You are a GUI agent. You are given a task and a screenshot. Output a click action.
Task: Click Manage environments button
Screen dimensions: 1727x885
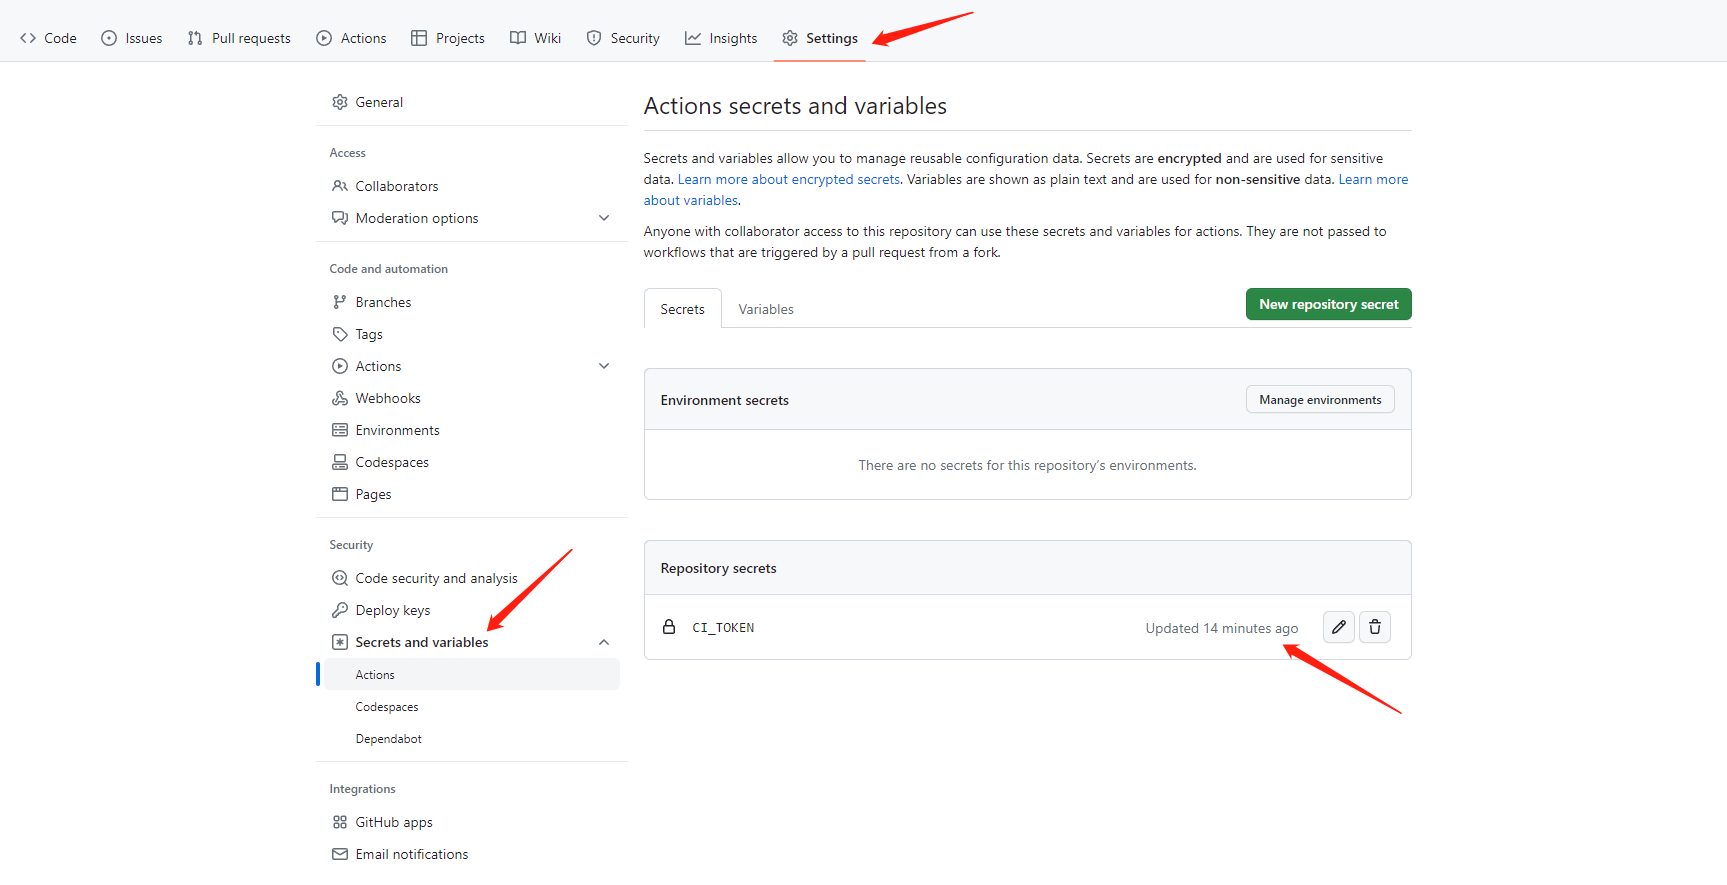point(1320,399)
